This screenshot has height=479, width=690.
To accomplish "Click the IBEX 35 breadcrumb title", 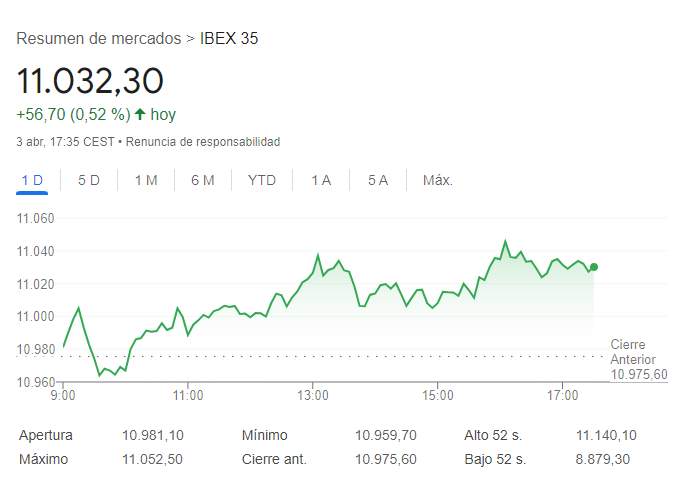I will pos(229,39).
